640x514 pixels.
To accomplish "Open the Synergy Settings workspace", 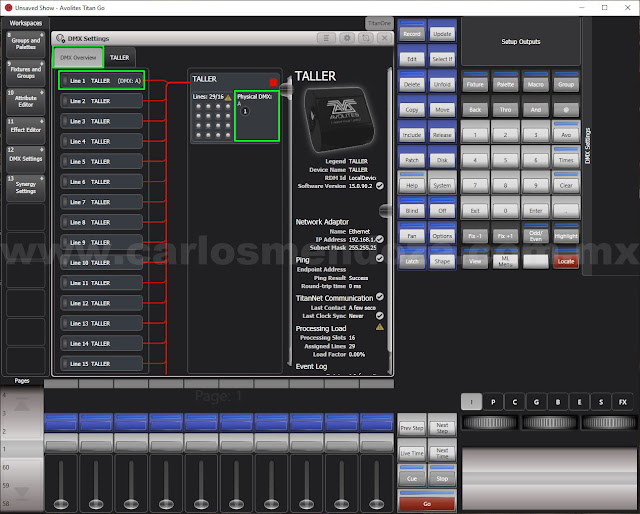I will tap(26, 187).
